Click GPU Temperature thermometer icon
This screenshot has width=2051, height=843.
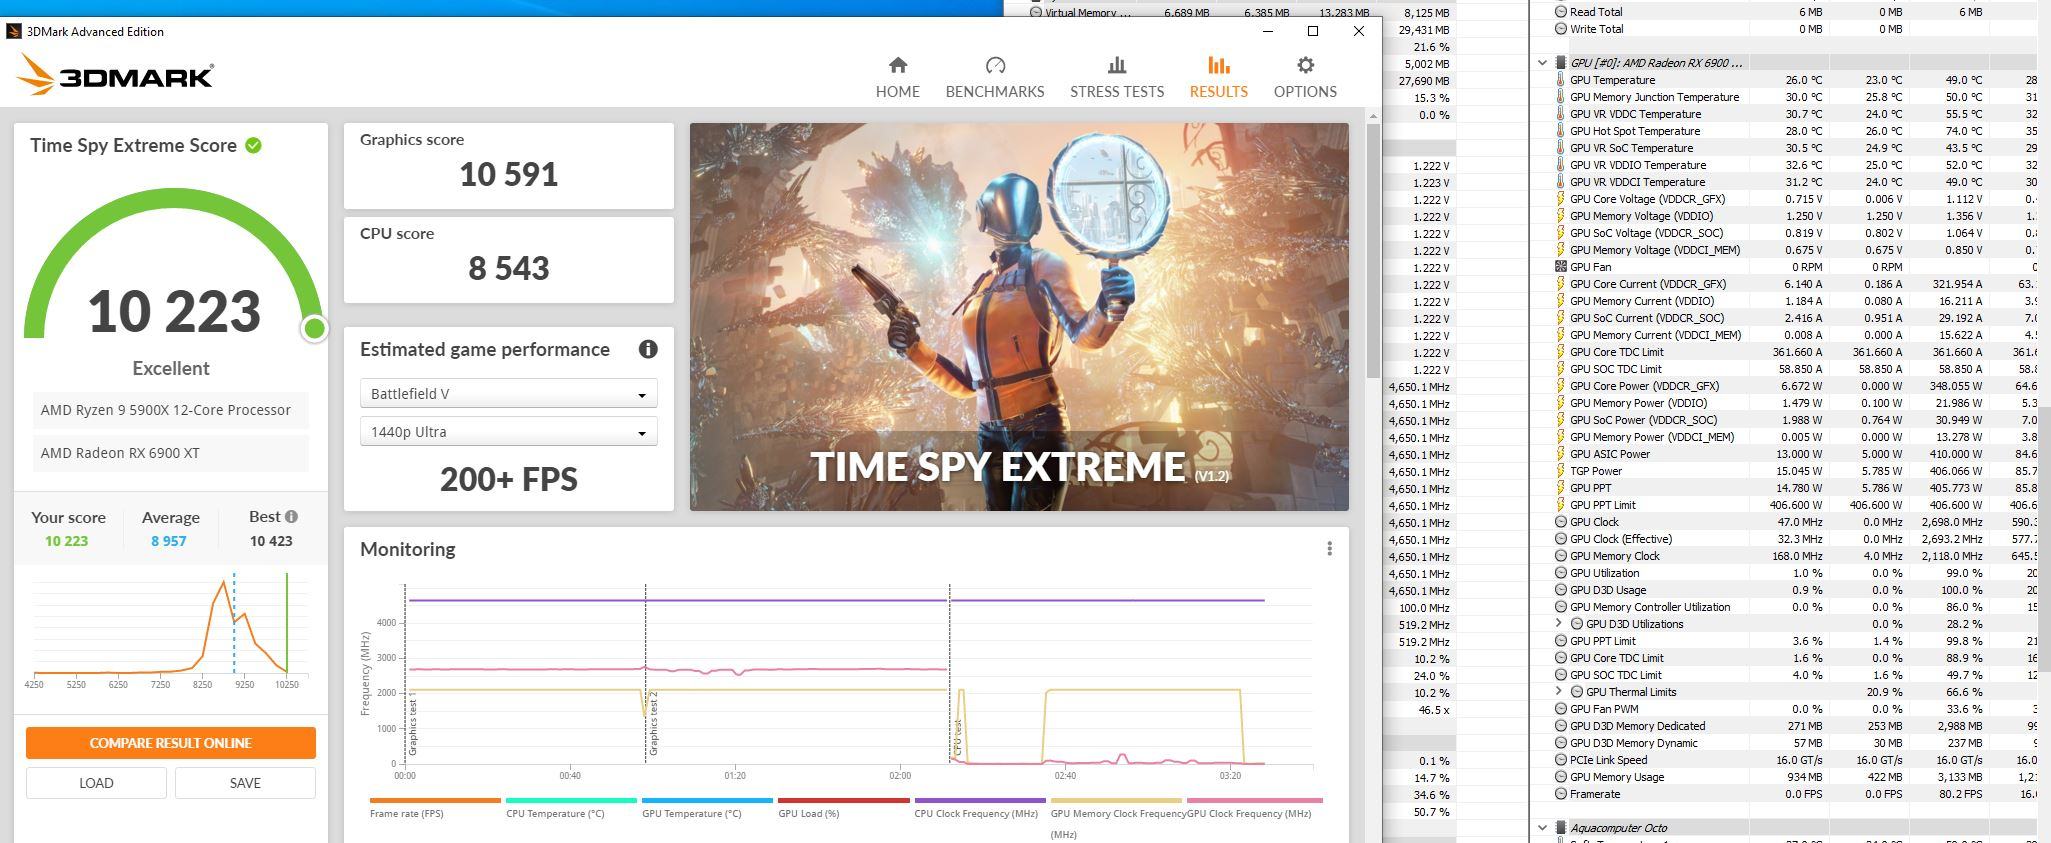coord(1561,80)
